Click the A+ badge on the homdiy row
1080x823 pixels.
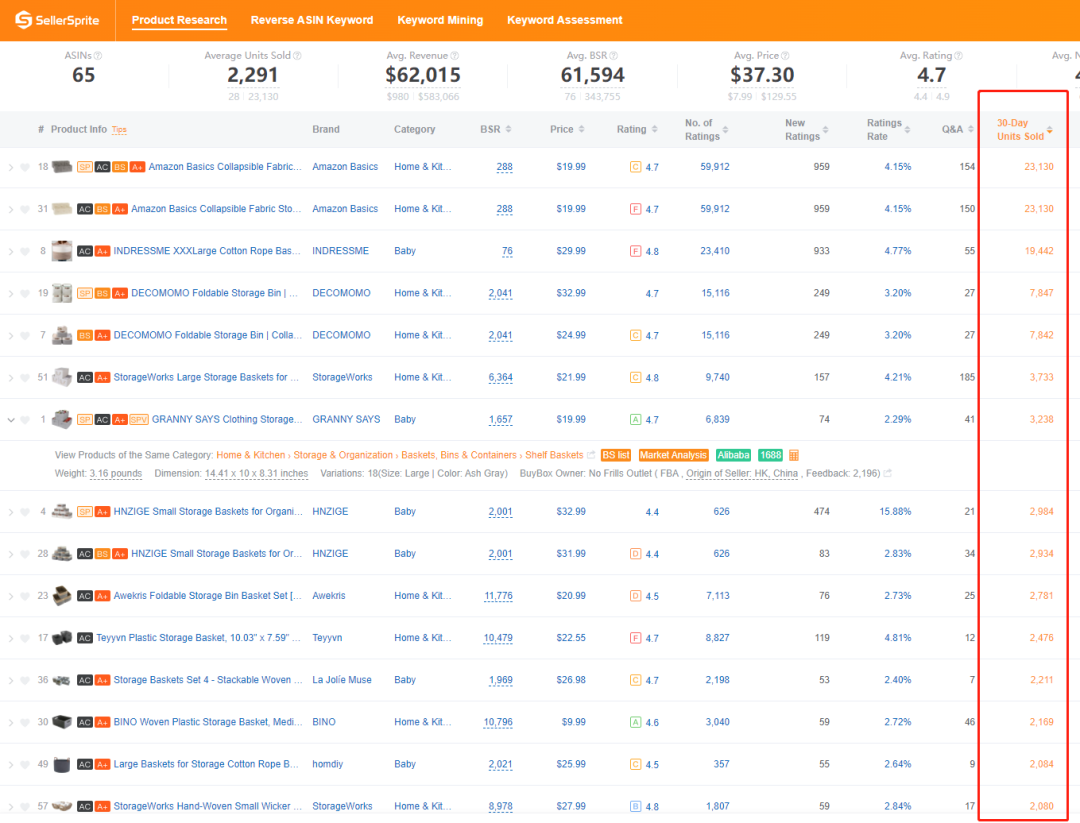coord(103,764)
